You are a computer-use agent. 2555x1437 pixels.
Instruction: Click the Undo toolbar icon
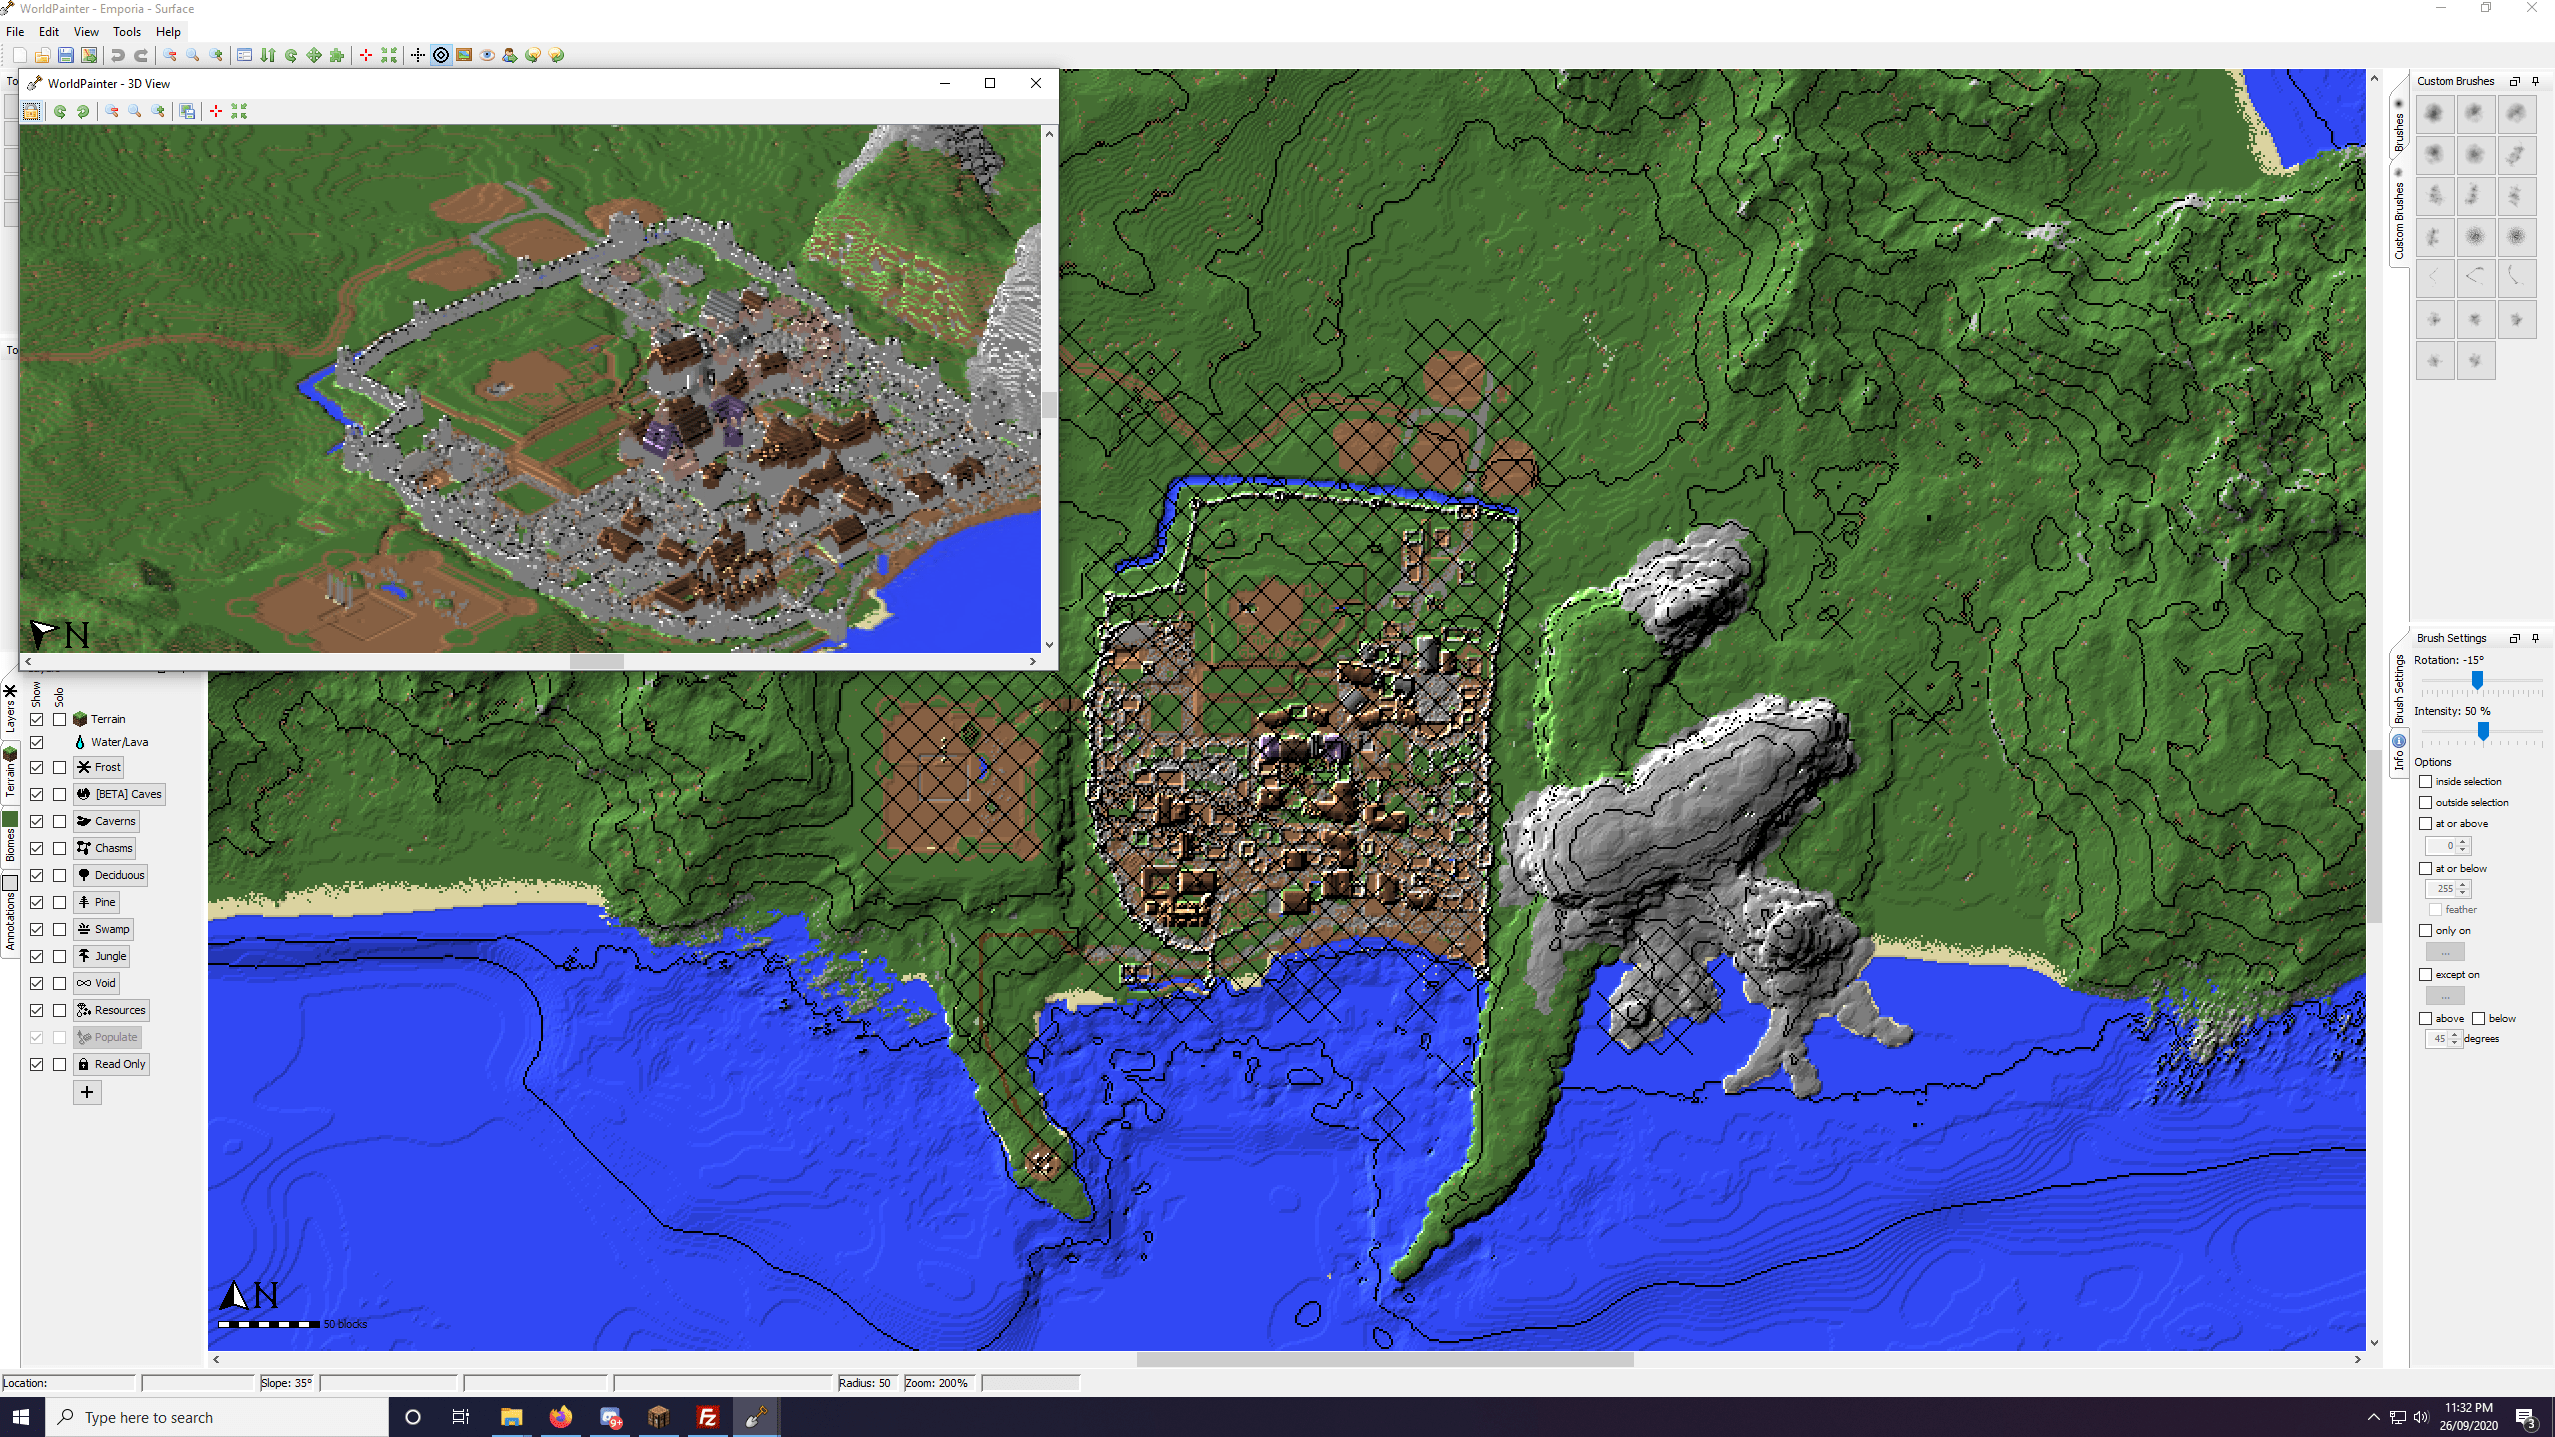(118, 55)
